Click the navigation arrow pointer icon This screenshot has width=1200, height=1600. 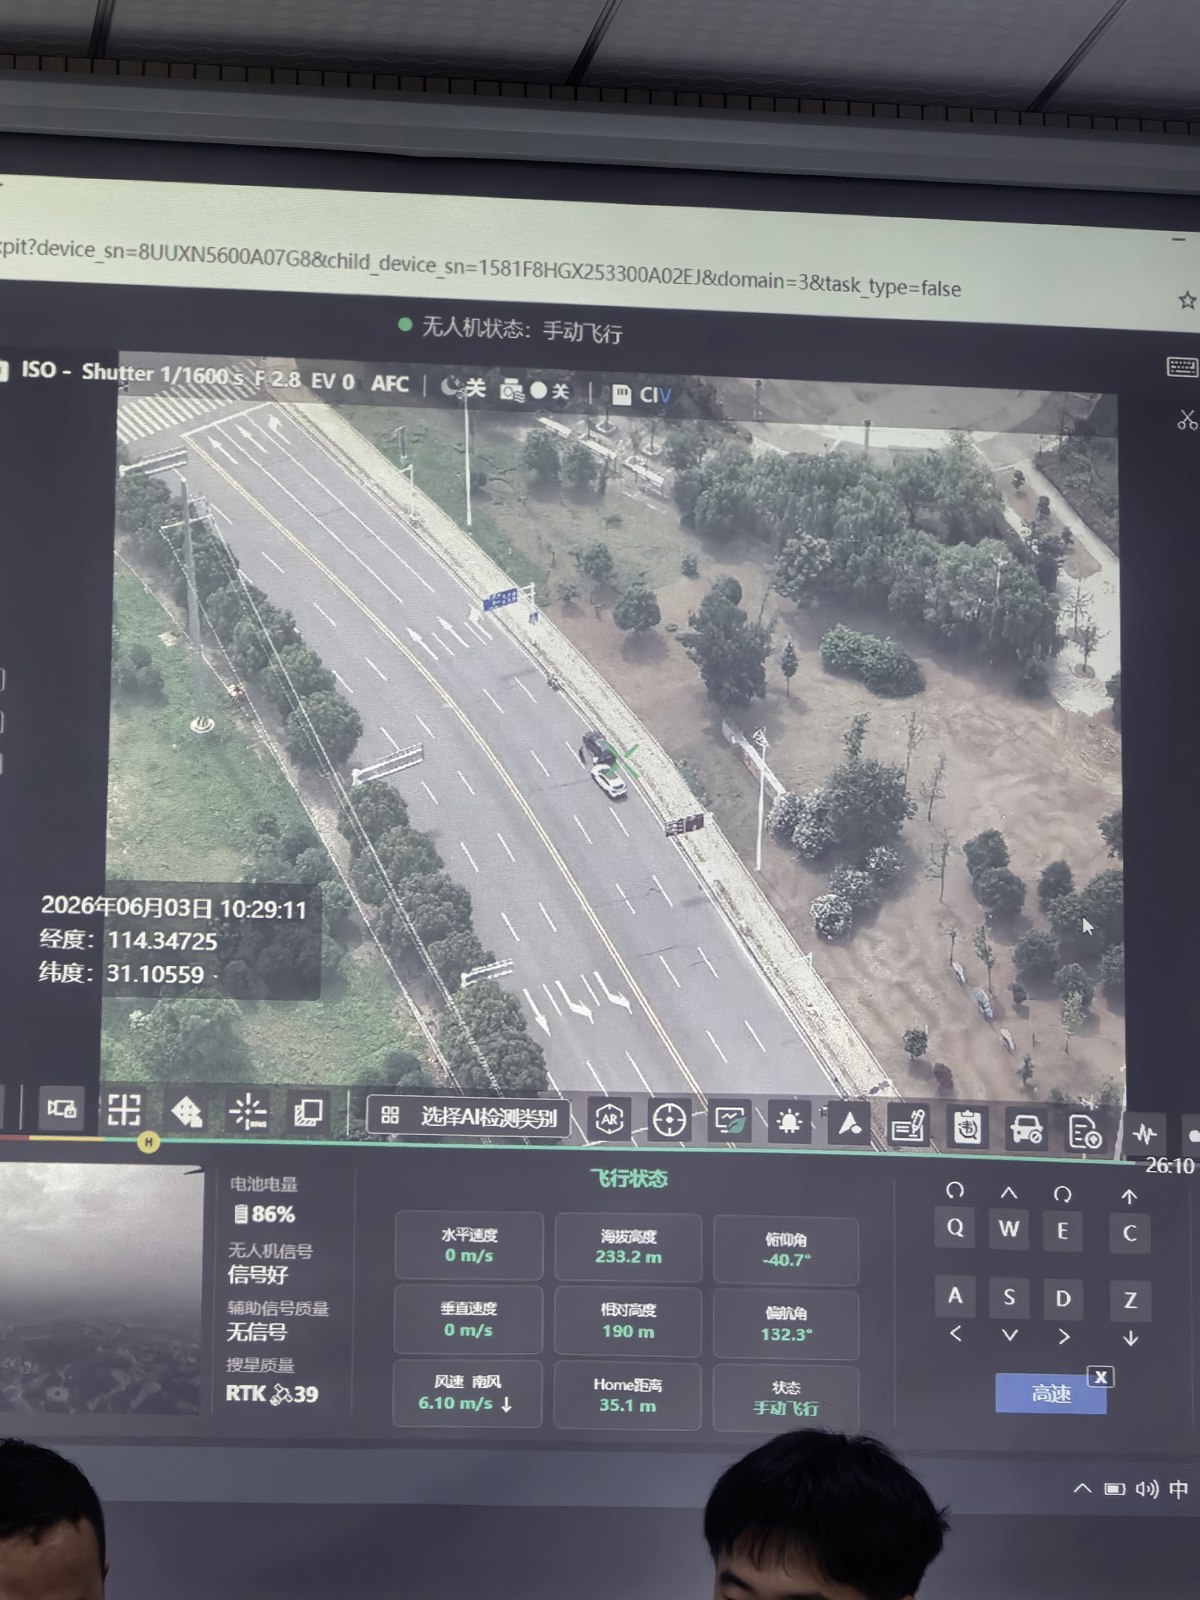tap(849, 1124)
